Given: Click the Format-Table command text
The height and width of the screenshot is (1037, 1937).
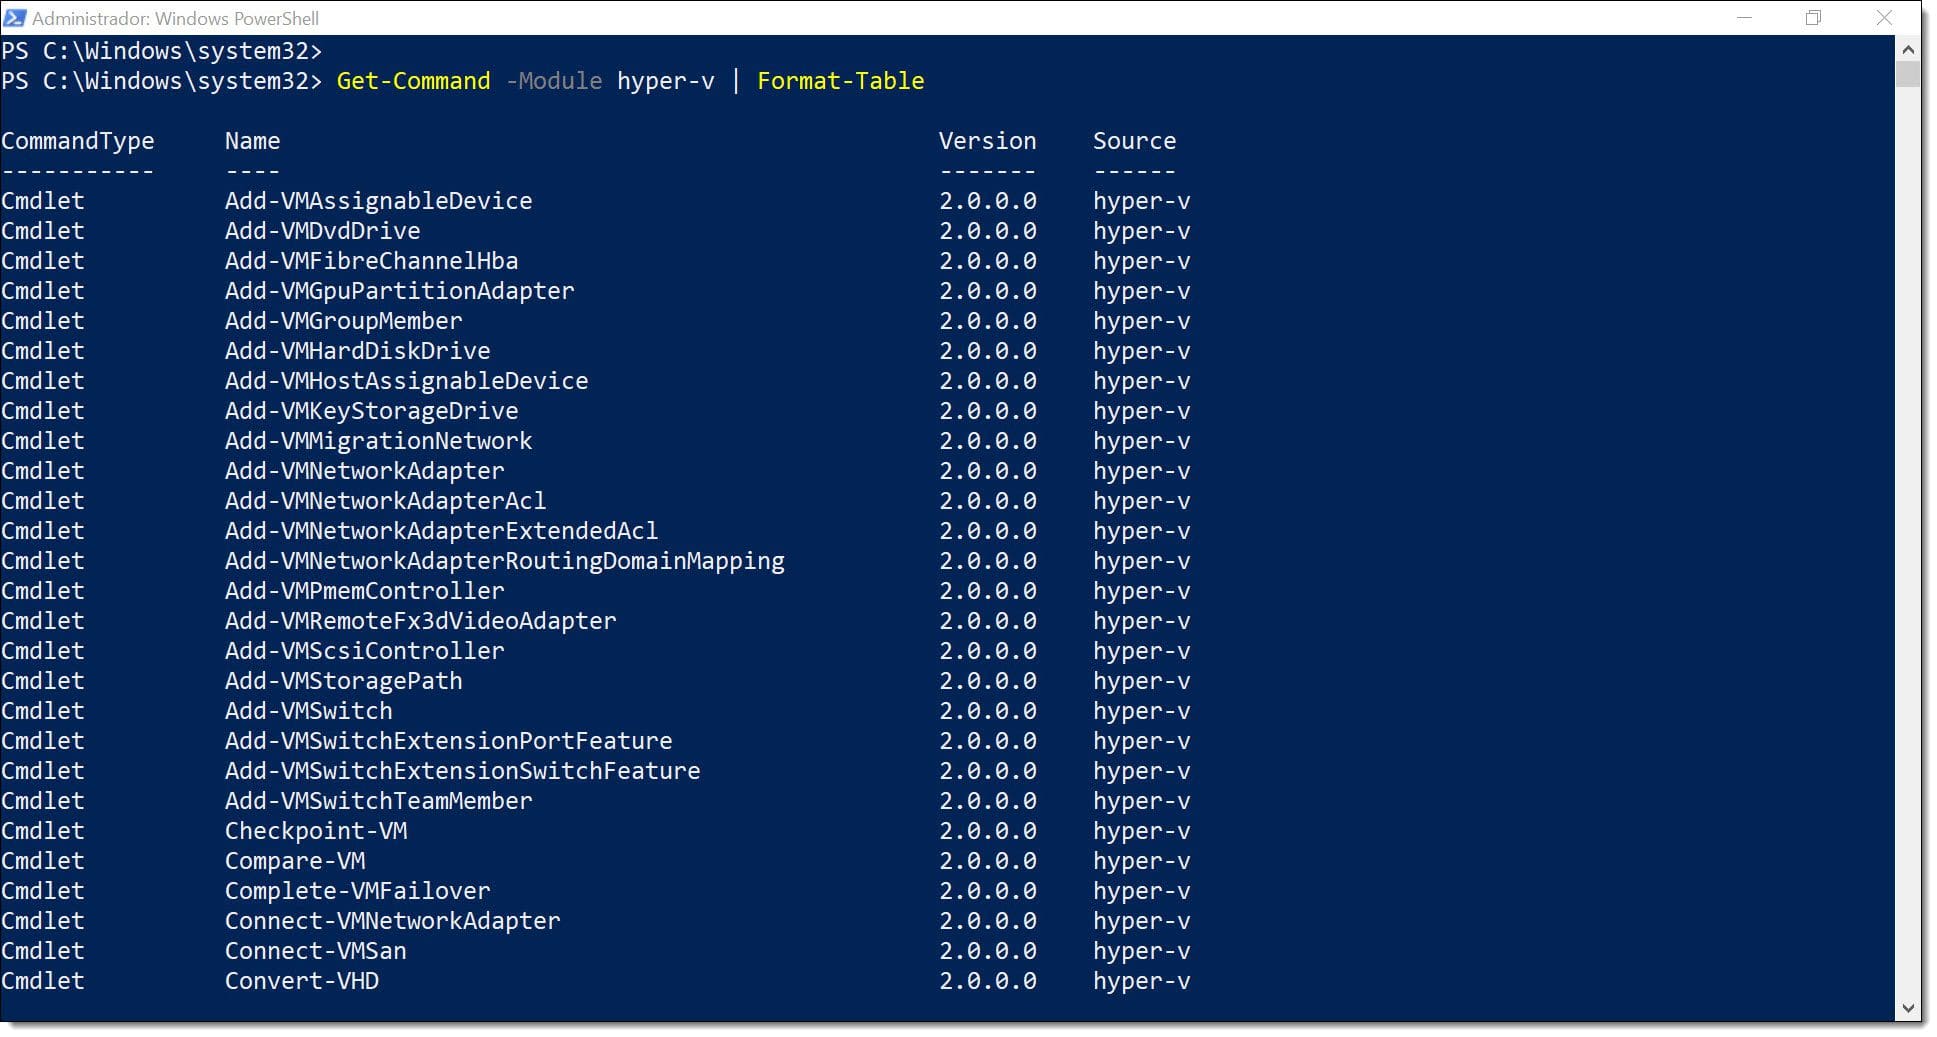Looking at the screenshot, I should click(x=840, y=81).
